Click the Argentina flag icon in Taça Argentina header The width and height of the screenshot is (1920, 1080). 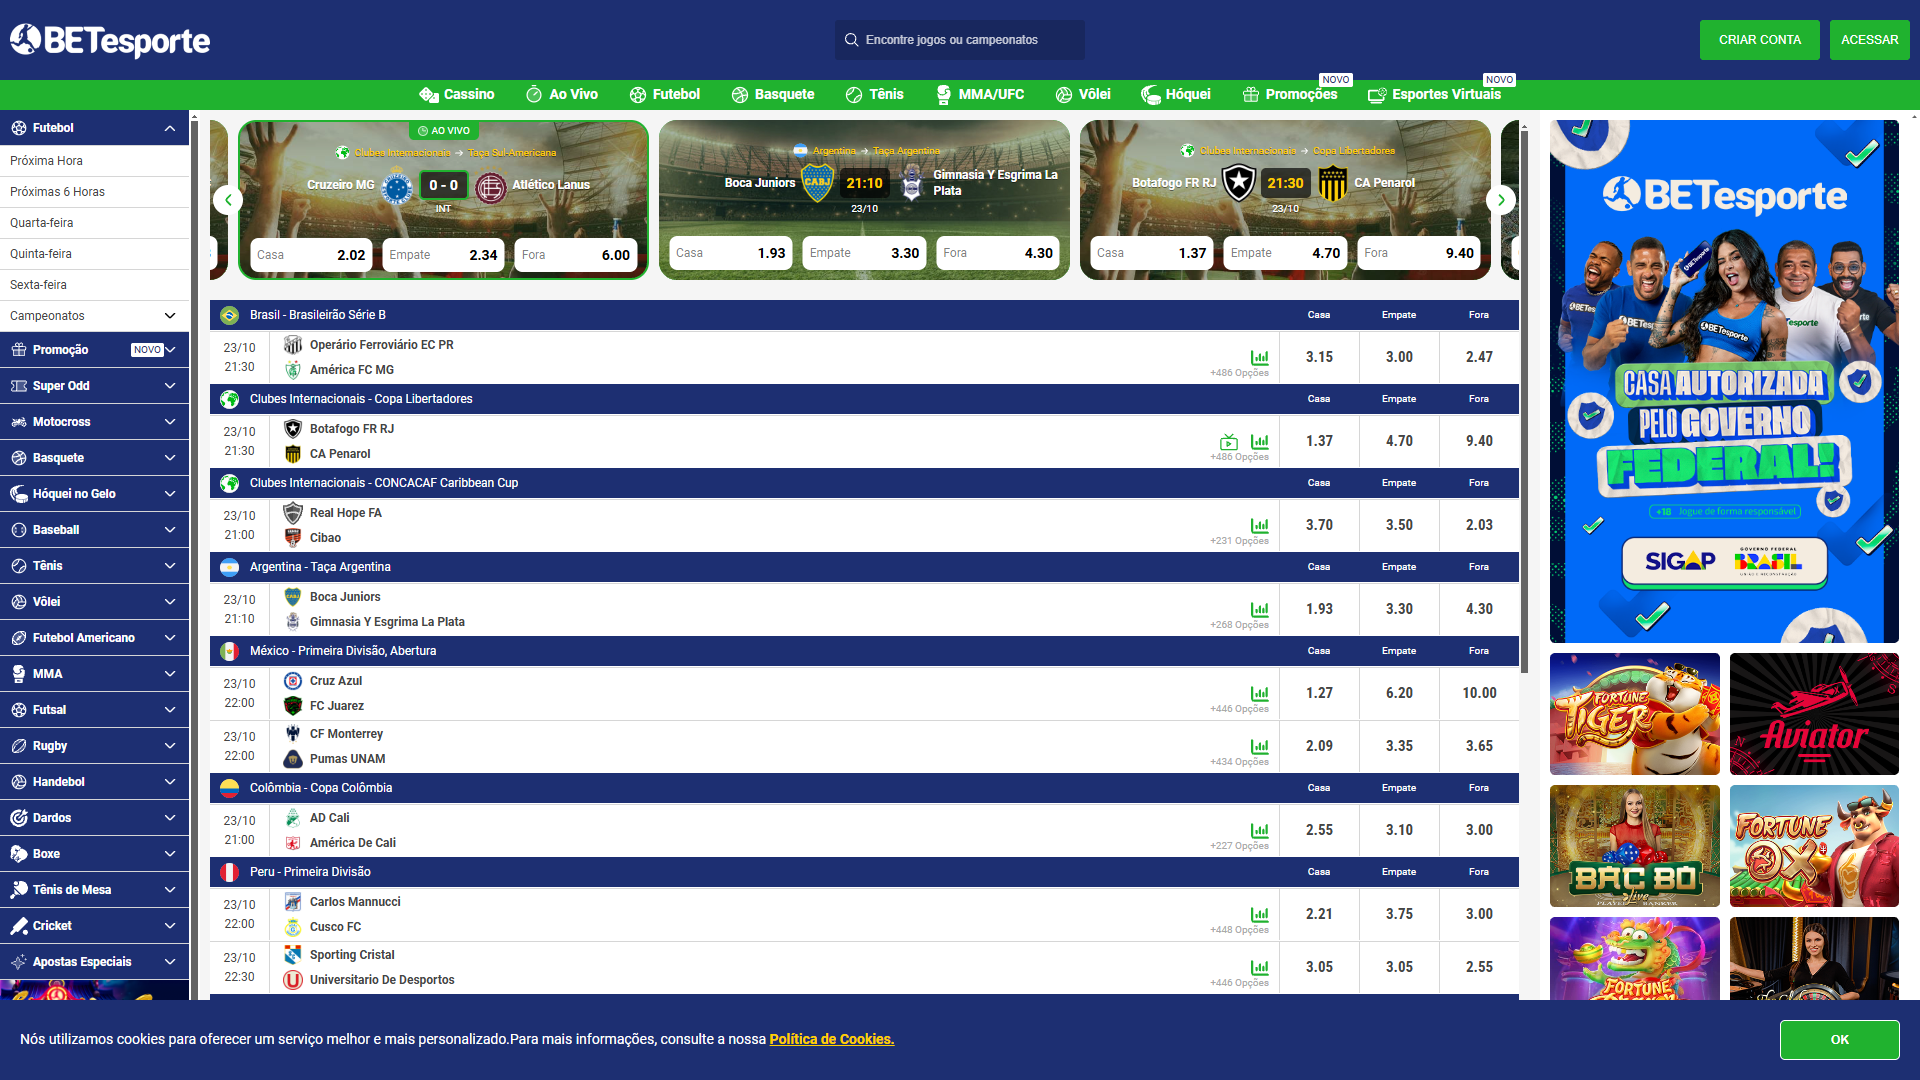point(229,567)
